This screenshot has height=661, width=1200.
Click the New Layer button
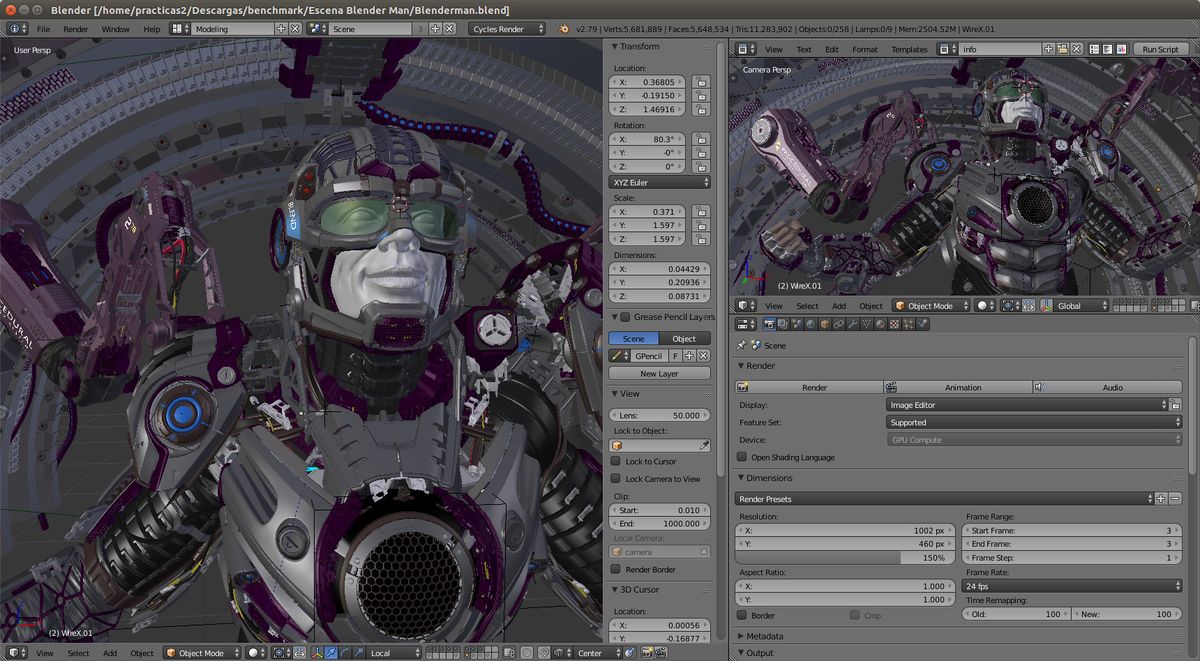click(x=659, y=373)
